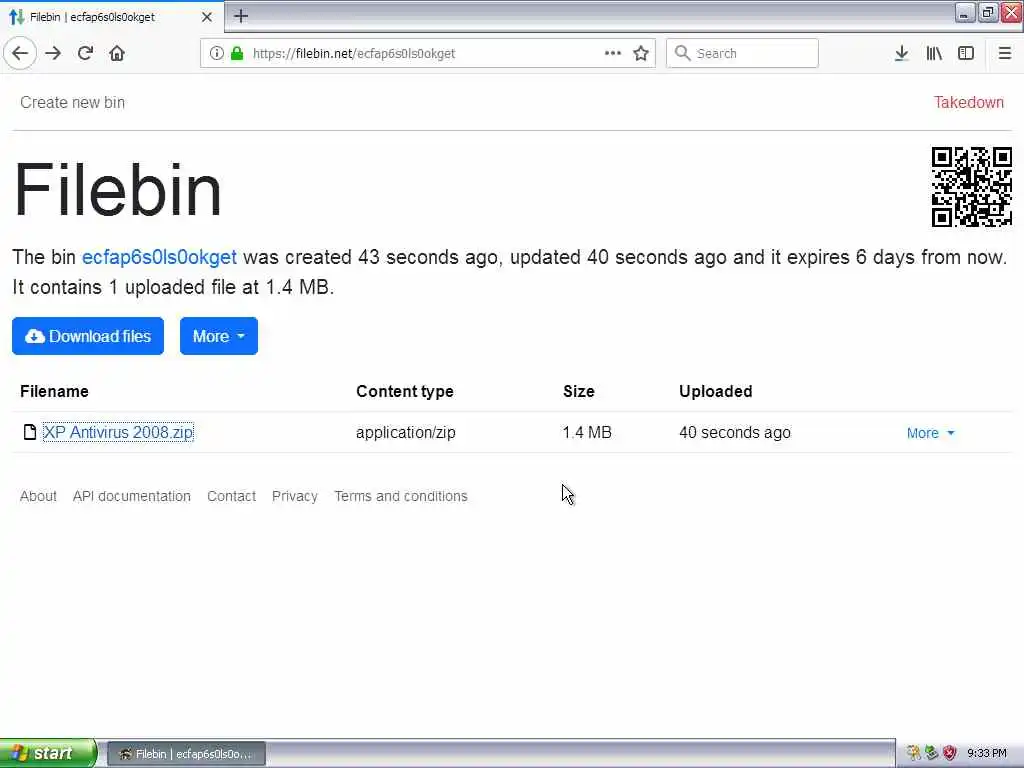This screenshot has width=1024, height=768.
Task: Click the first system tray icon
Action: (913, 754)
